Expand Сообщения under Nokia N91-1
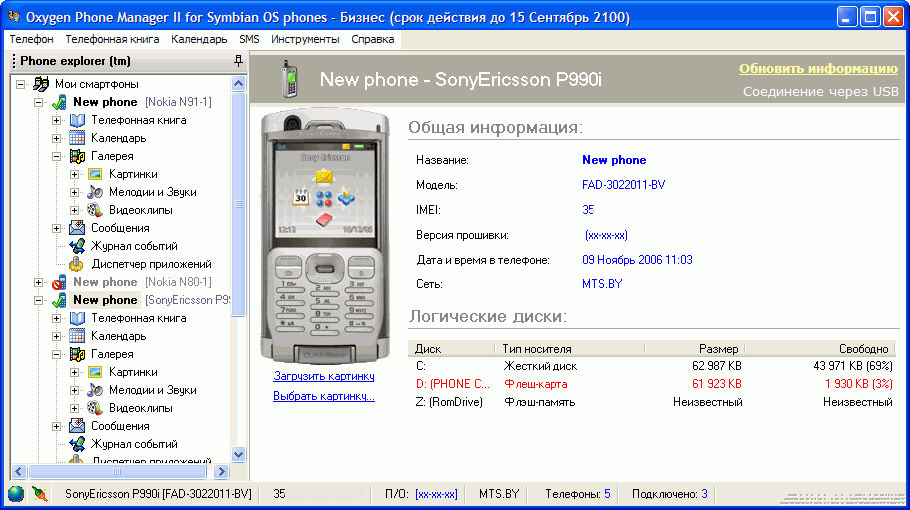The image size is (910, 510). pyautogui.click(x=57, y=229)
